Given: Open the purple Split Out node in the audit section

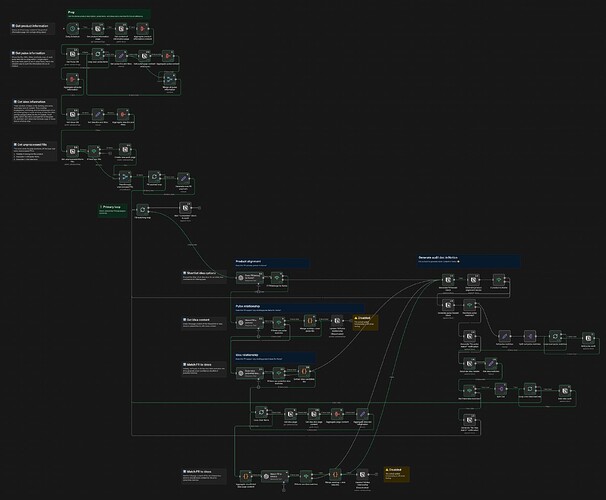Looking at the screenshot, I should [529, 337].
